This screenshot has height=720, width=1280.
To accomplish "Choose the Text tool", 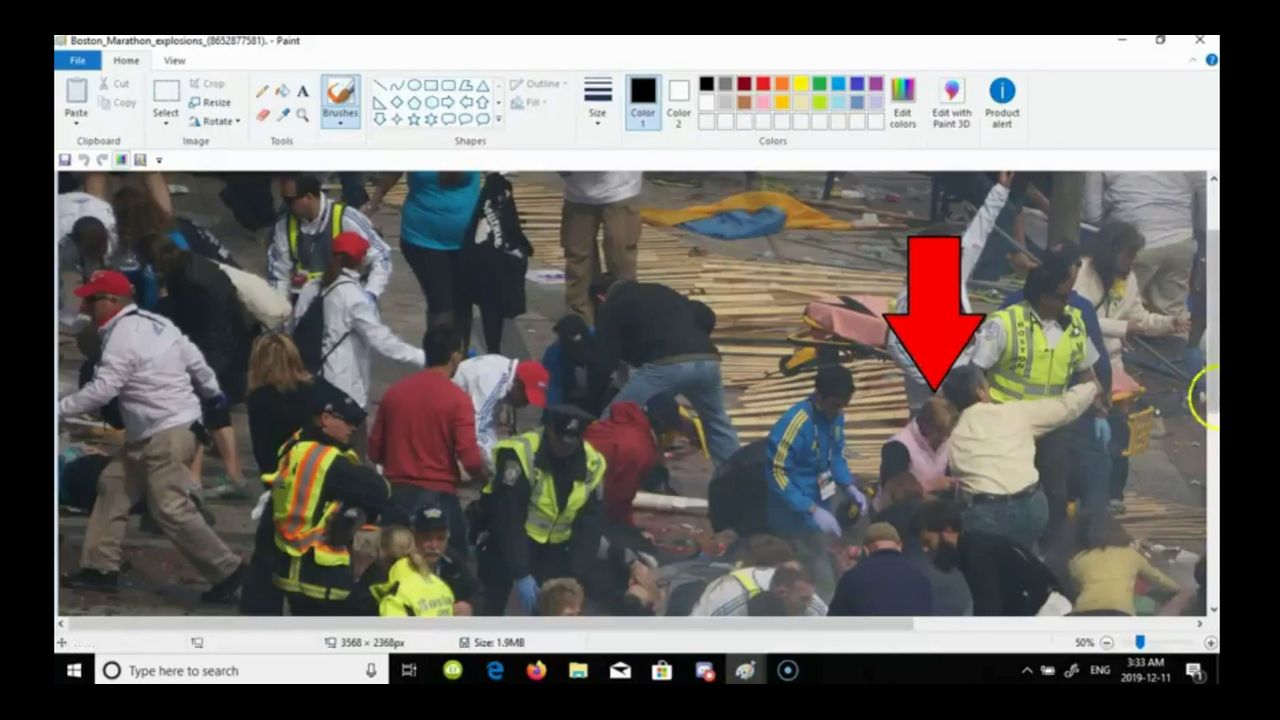I will 303,91.
